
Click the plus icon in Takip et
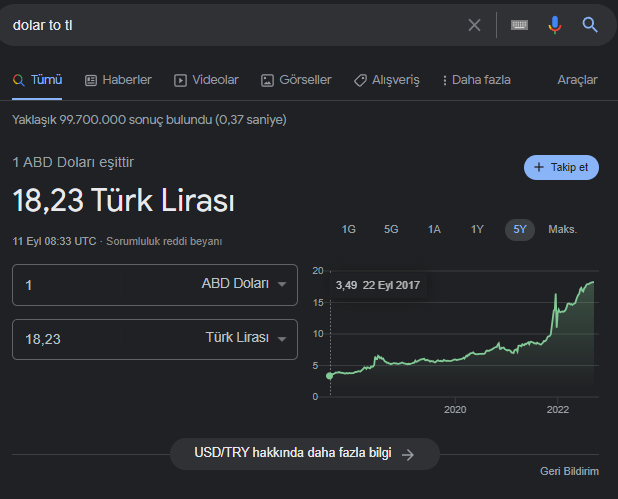(539, 167)
